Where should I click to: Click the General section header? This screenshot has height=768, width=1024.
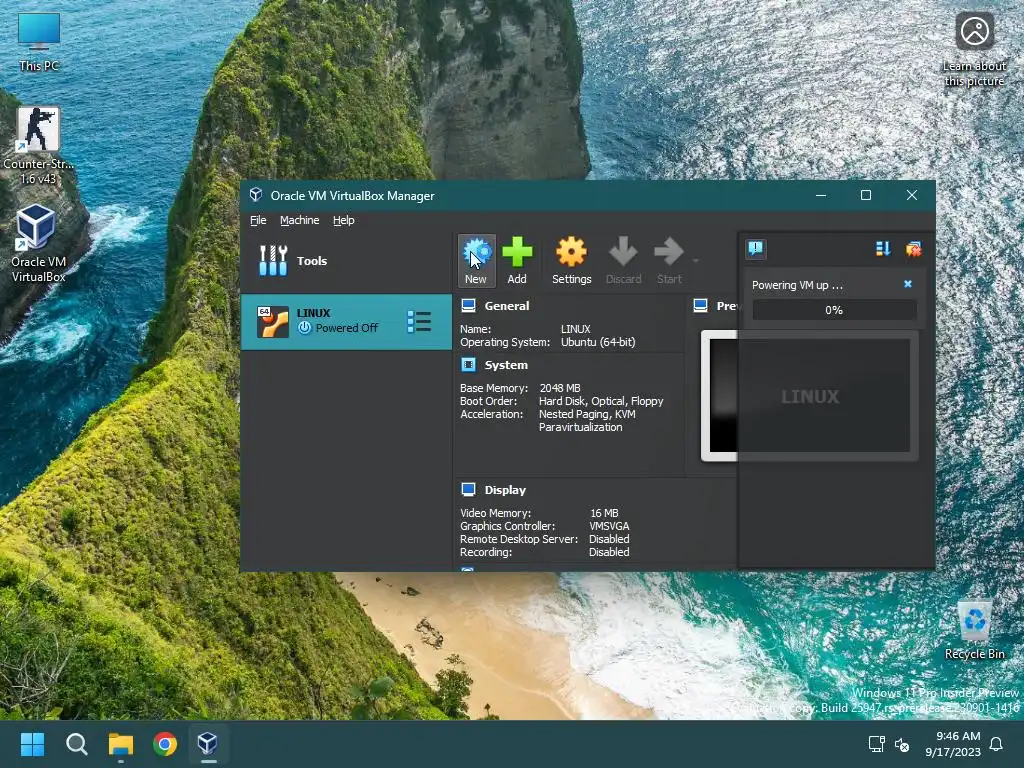[507, 306]
